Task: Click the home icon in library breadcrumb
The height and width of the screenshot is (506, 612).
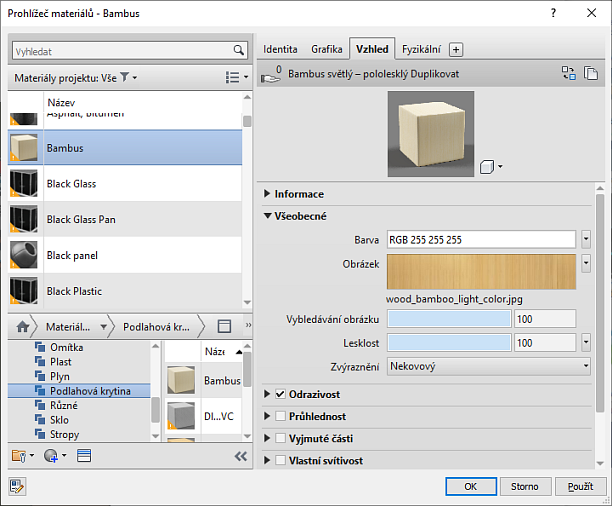Action: pyautogui.click(x=21, y=326)
